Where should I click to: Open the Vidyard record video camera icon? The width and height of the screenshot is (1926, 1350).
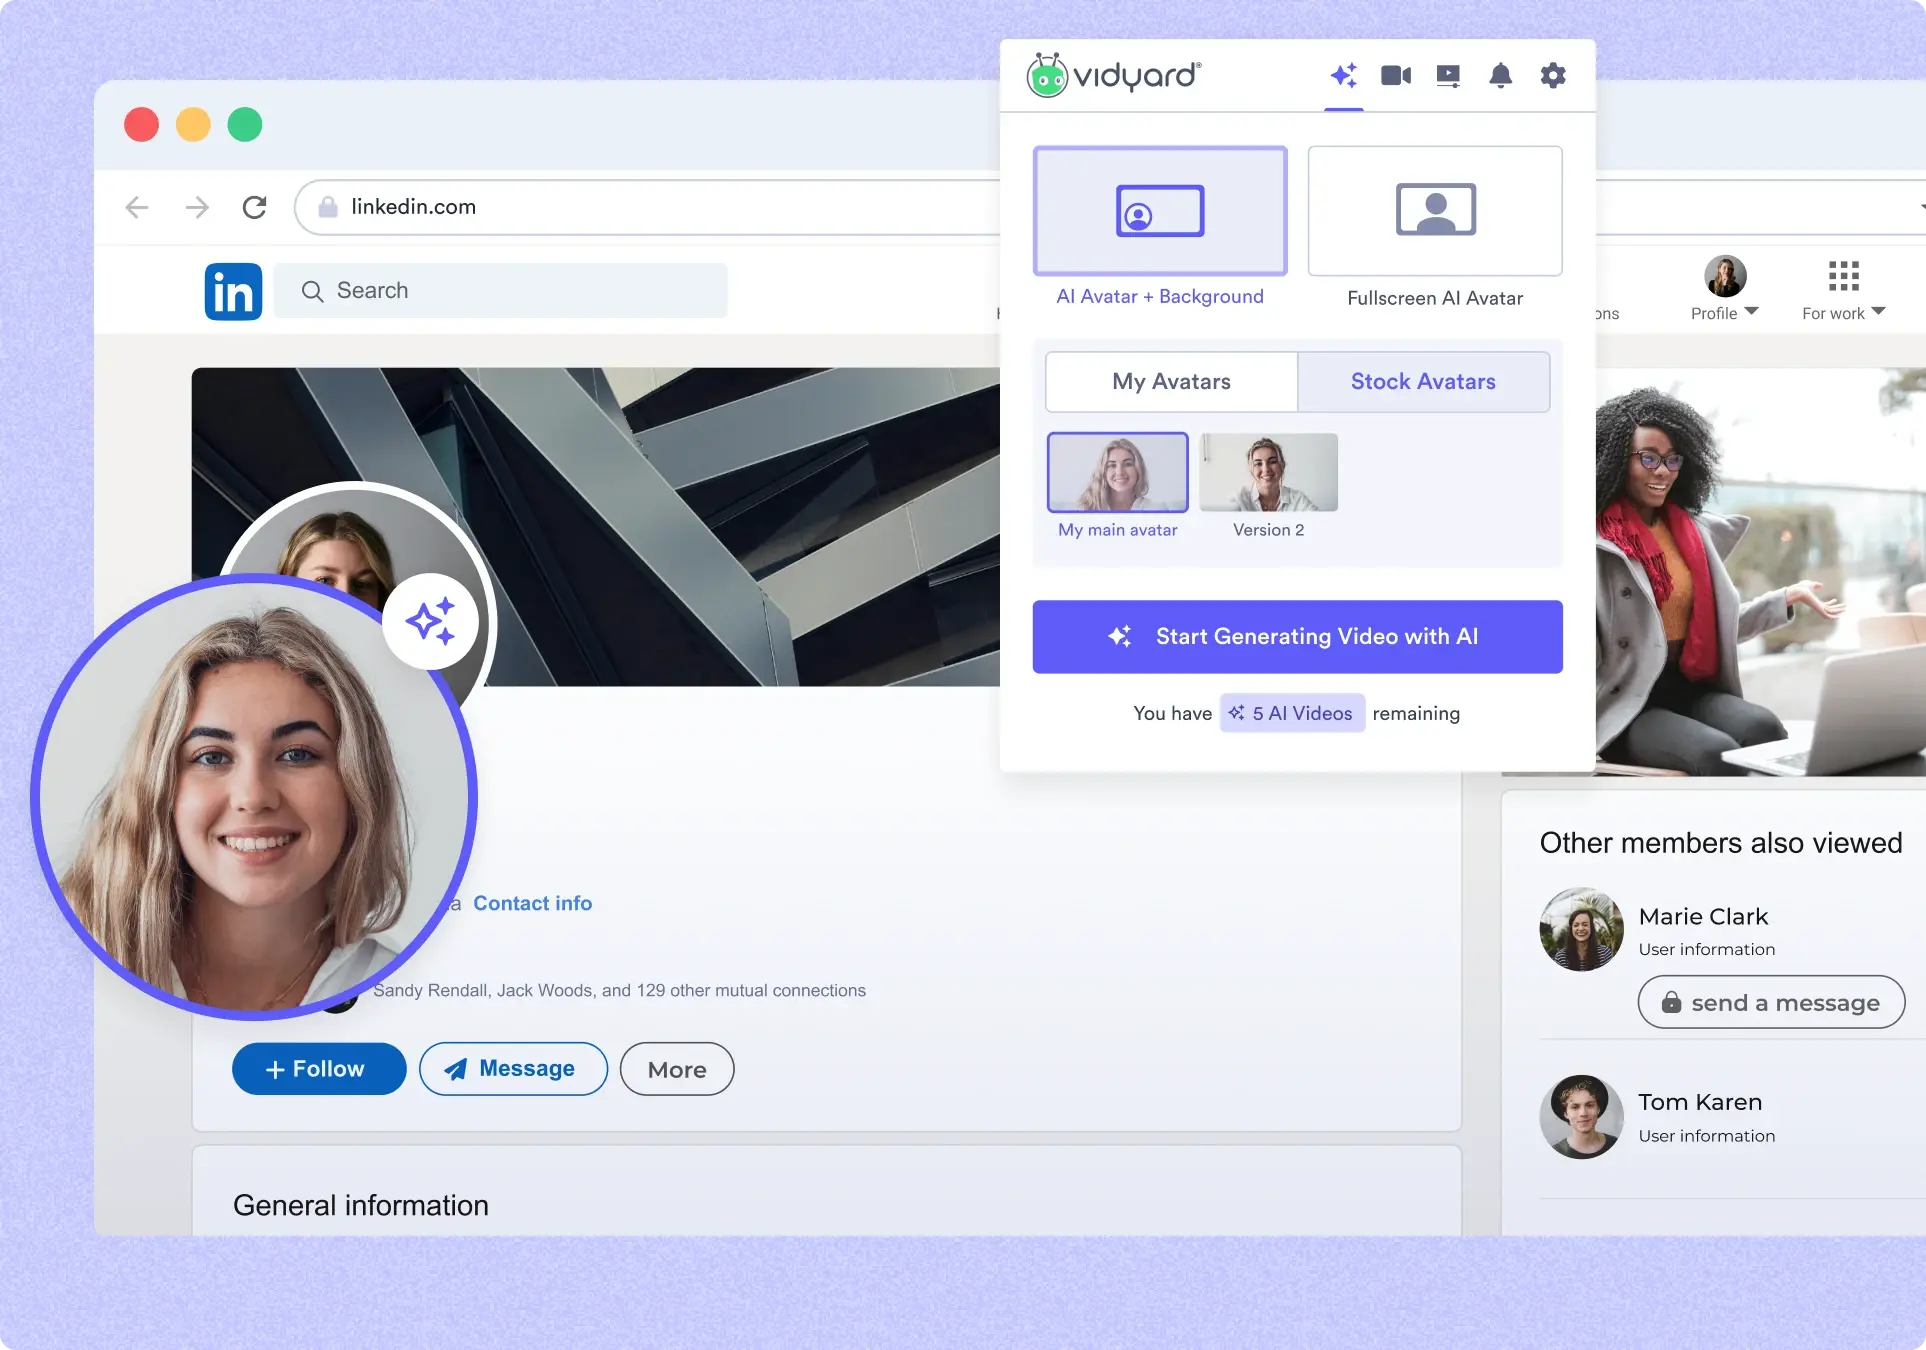[1395, 75]
